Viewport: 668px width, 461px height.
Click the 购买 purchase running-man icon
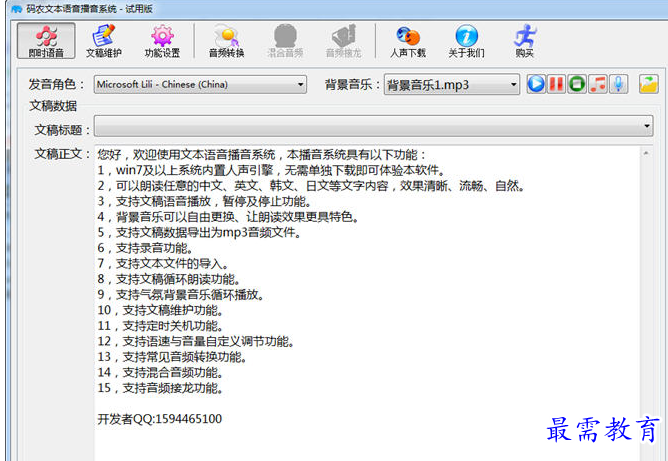524,41
